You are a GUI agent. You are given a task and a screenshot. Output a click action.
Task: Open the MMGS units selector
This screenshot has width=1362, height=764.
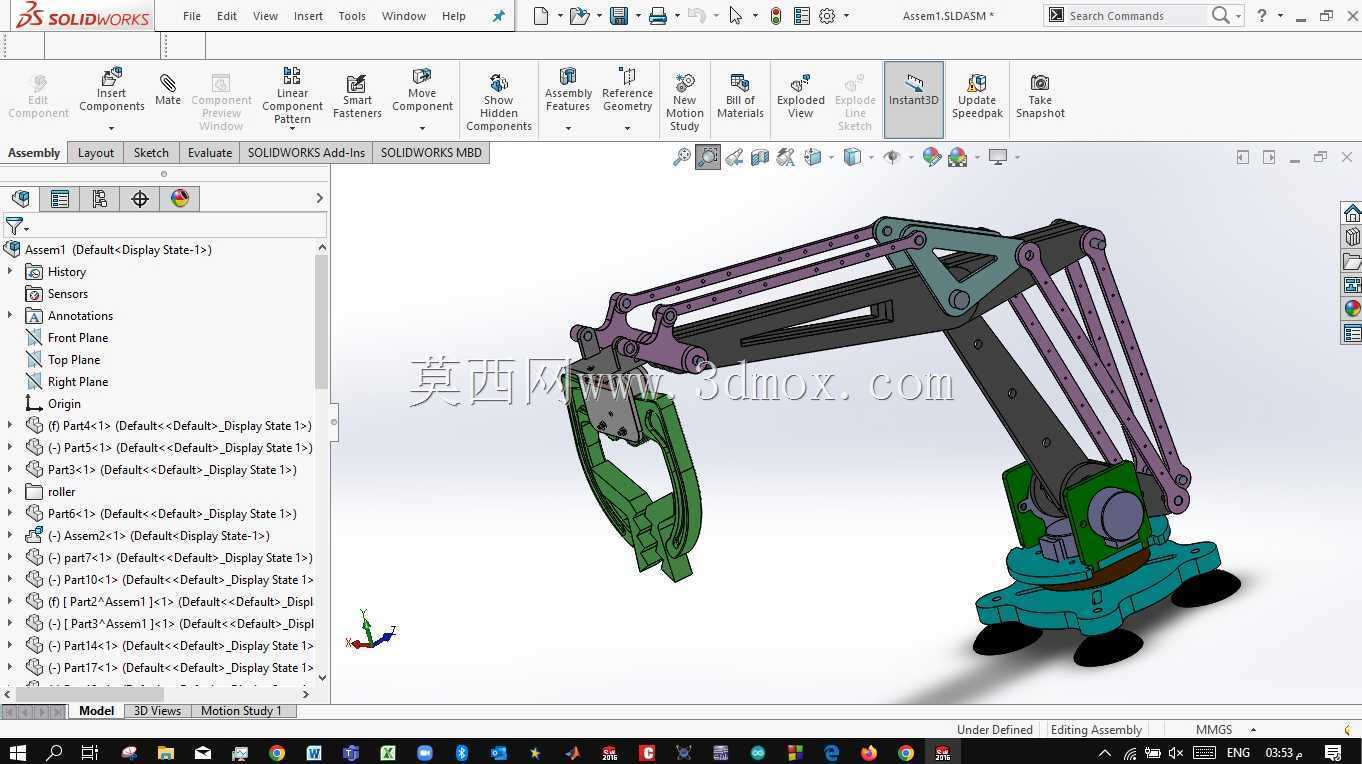point(1224,730)
